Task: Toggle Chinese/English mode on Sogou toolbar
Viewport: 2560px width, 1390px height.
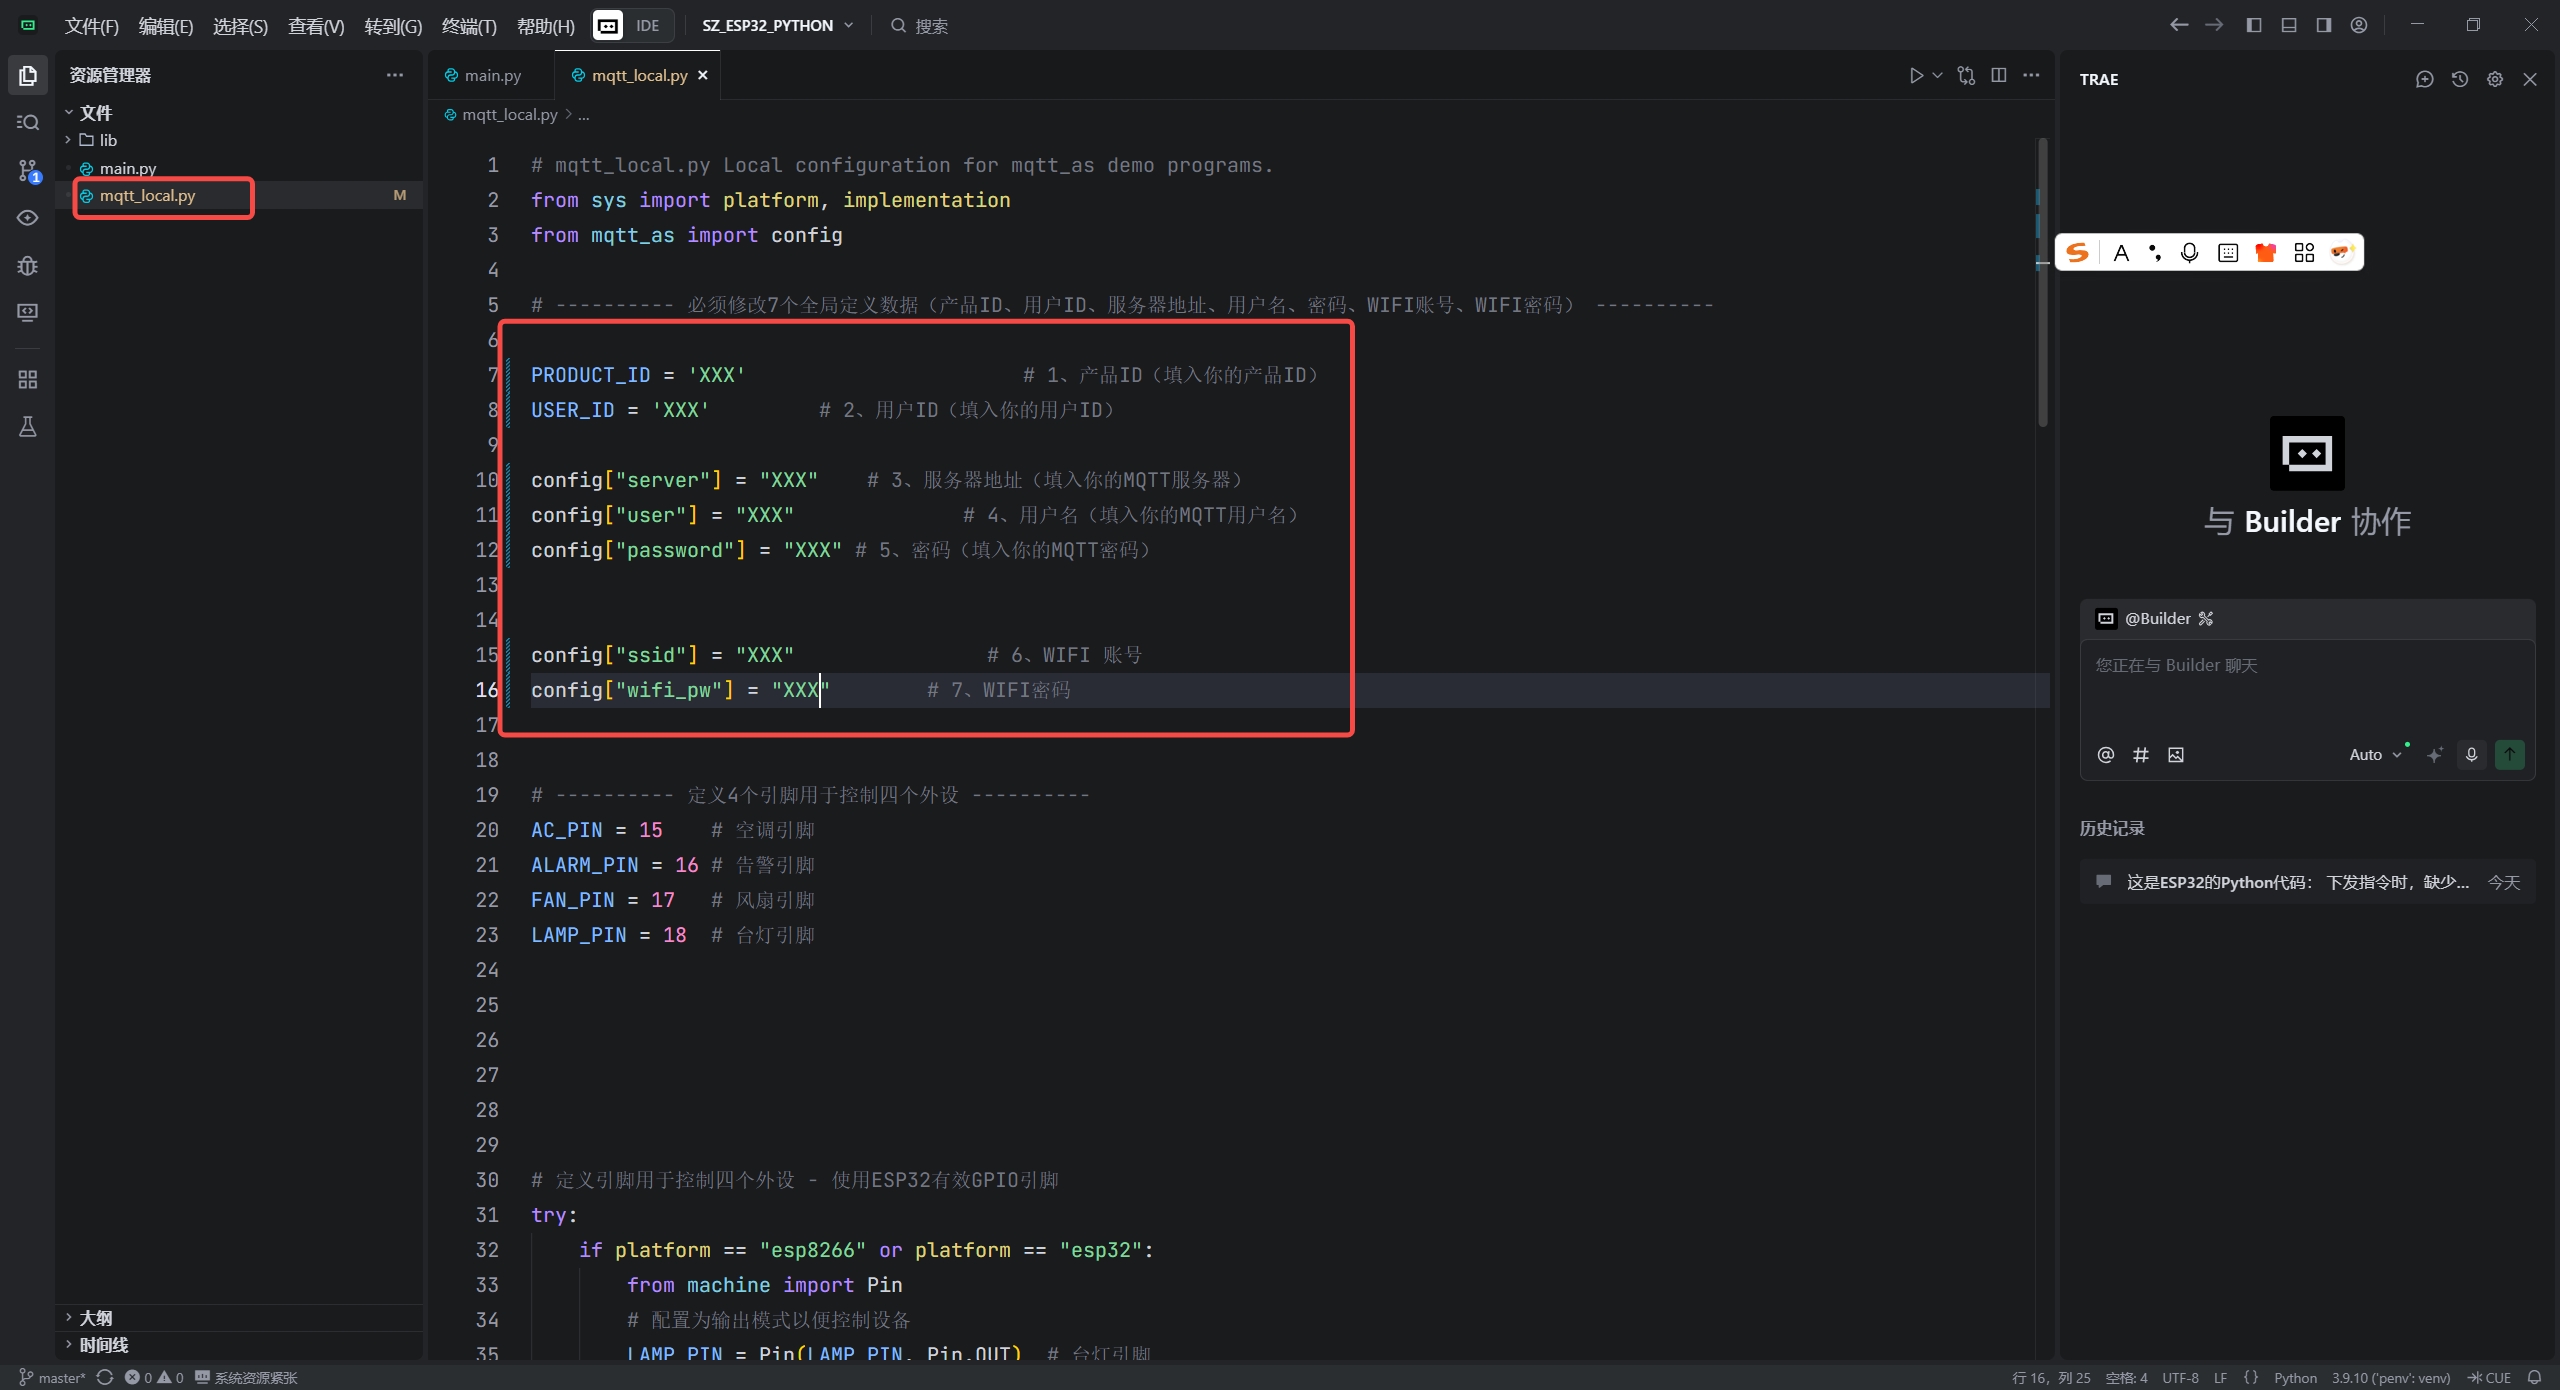Action: coord(2122,252)
